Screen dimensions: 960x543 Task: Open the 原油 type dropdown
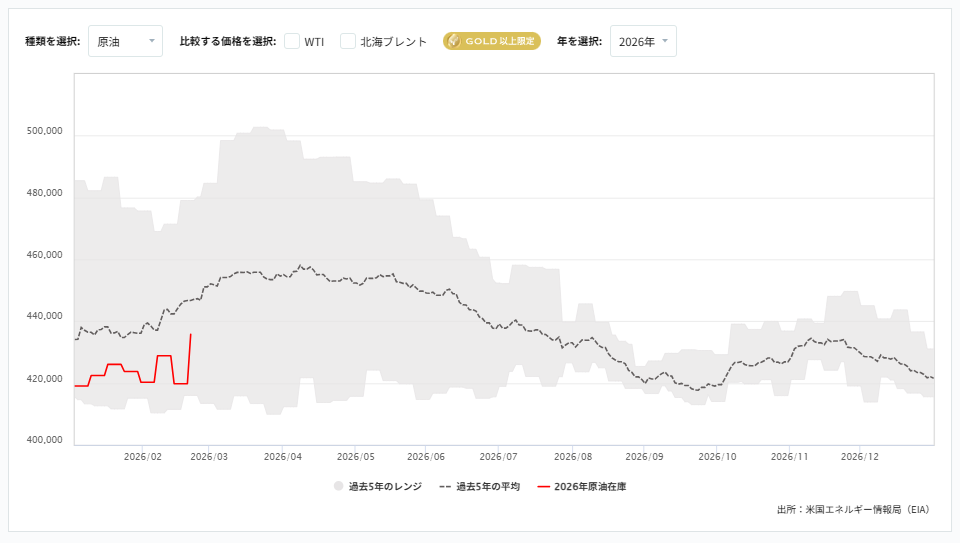point(126,41)
